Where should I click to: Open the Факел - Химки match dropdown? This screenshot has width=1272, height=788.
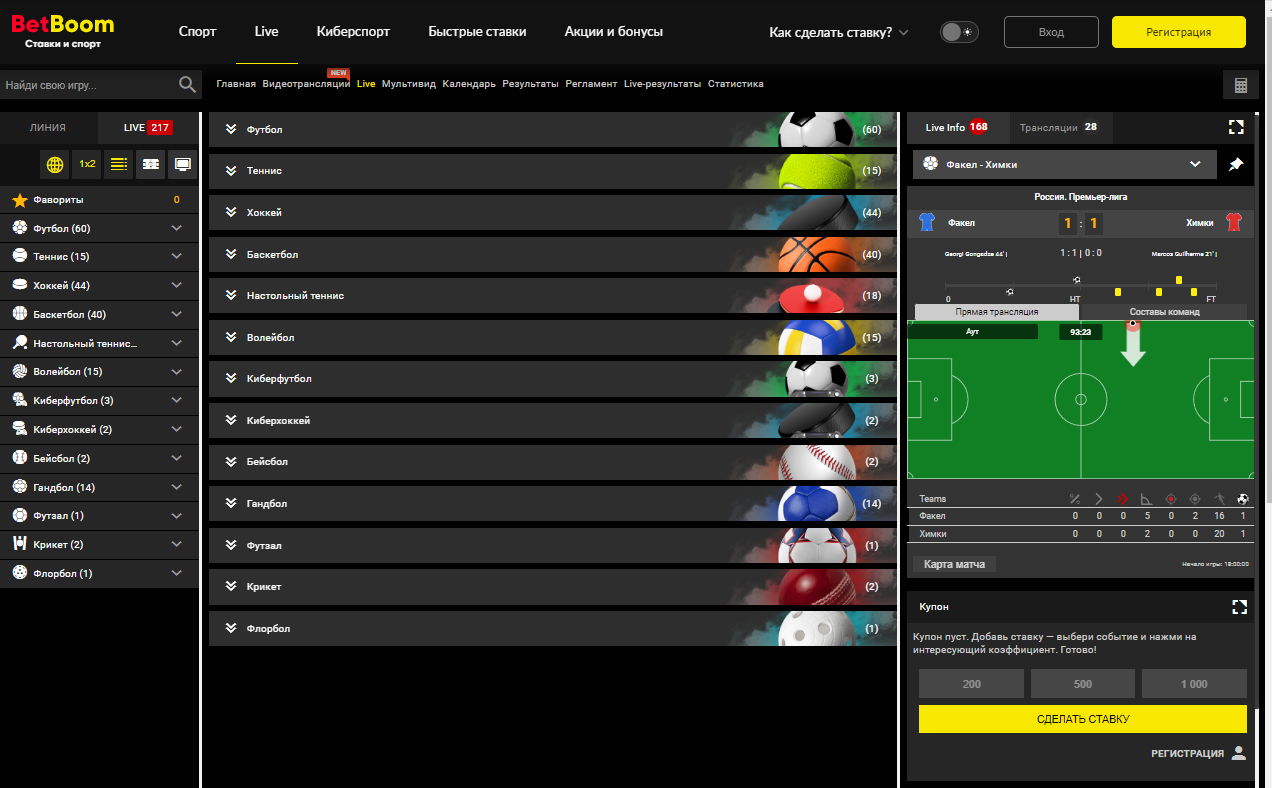coord(1194,164)
